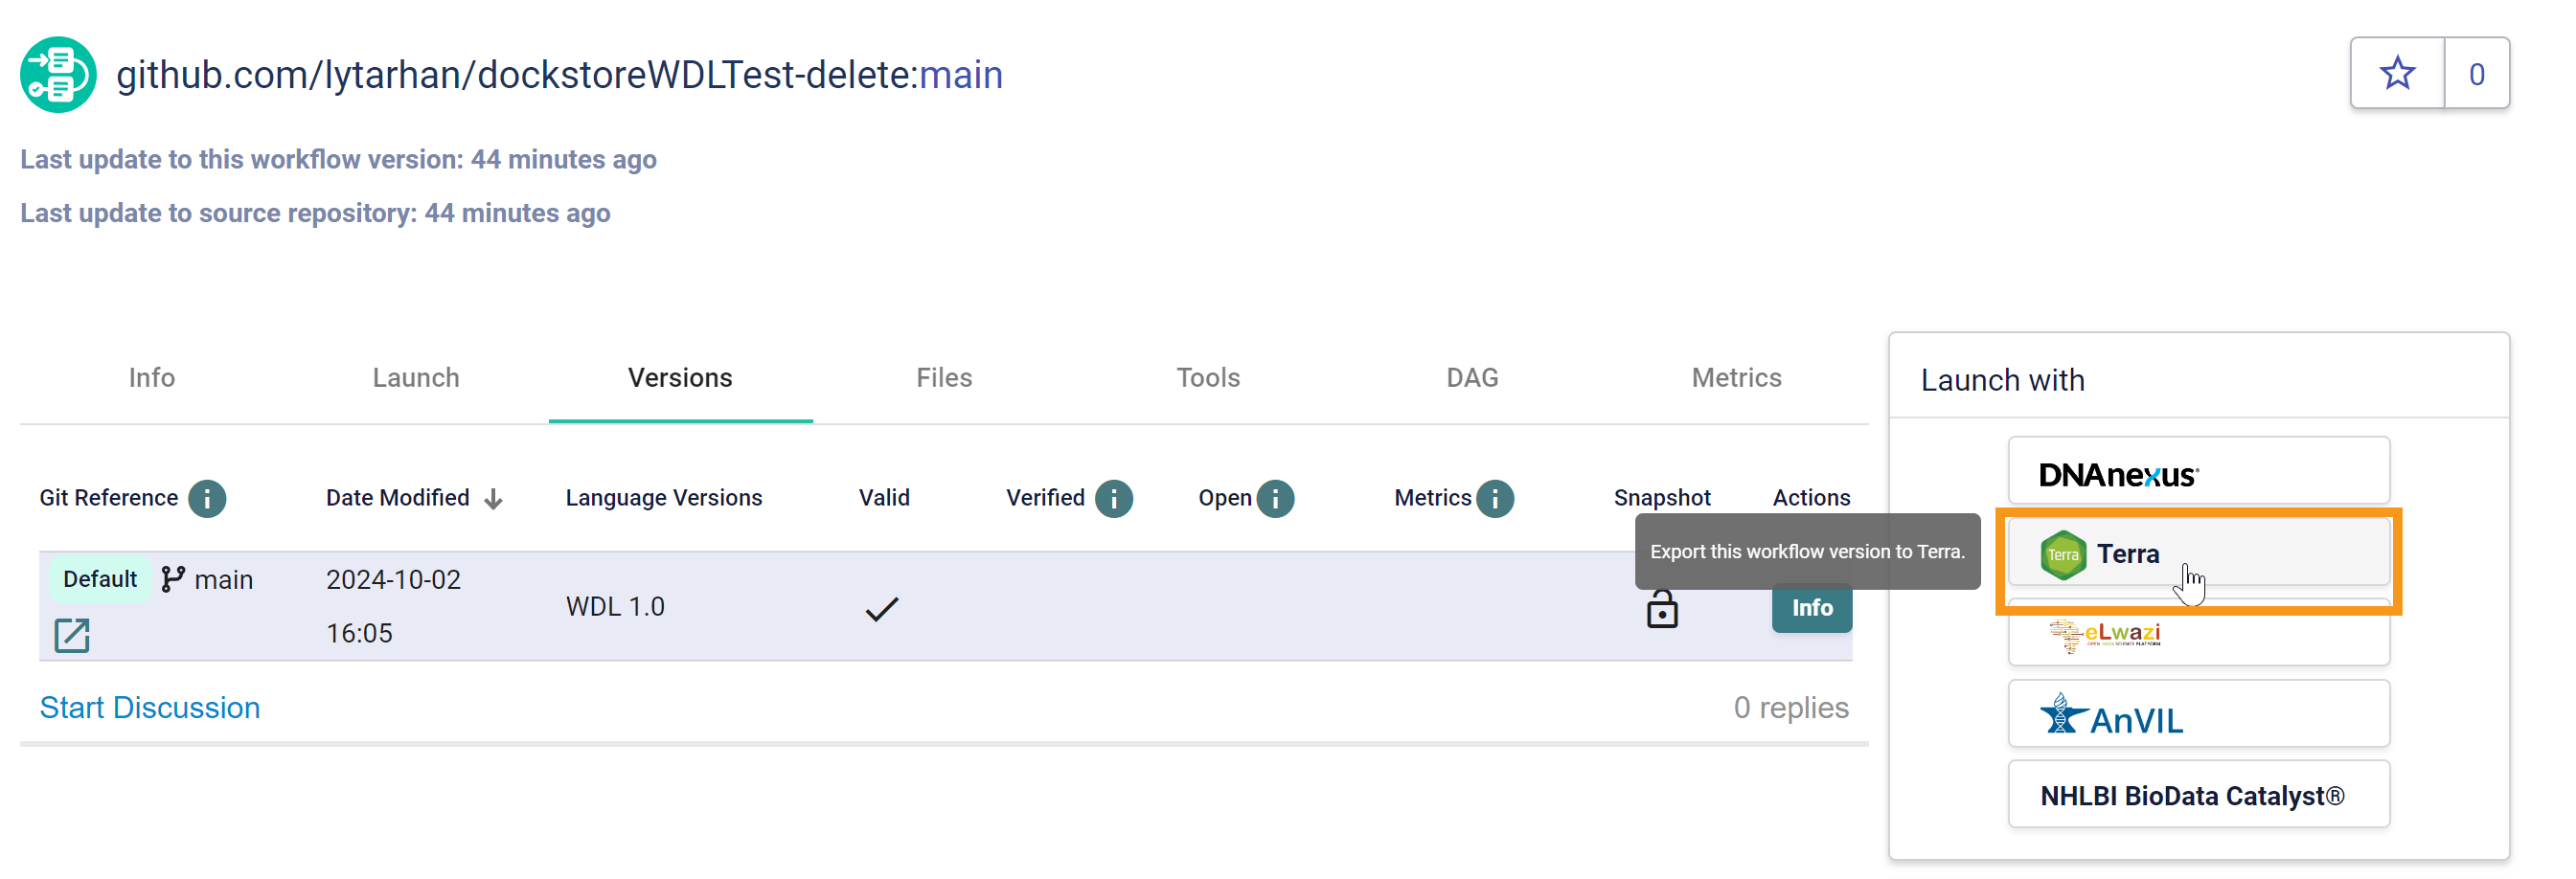Screen dimensions: 2576x879
Task: Open the Launch tab
Action: click(416, 378)
